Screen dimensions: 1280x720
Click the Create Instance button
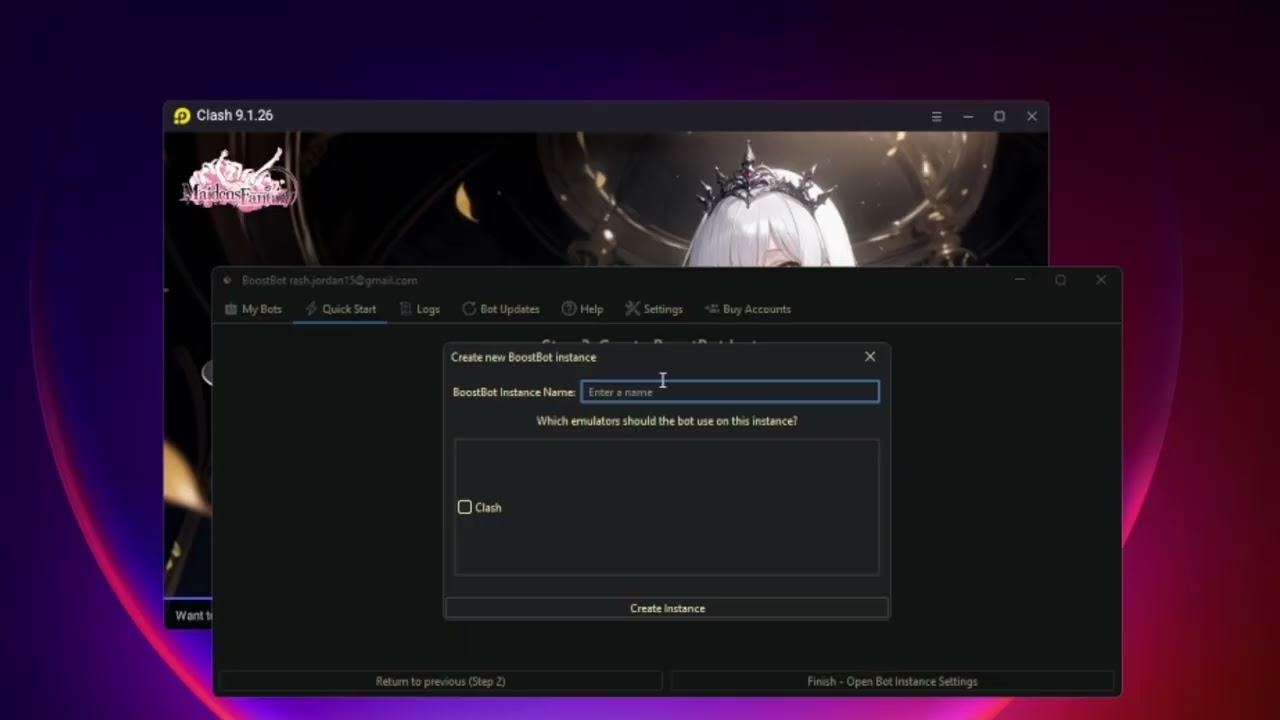coord(667,608)
